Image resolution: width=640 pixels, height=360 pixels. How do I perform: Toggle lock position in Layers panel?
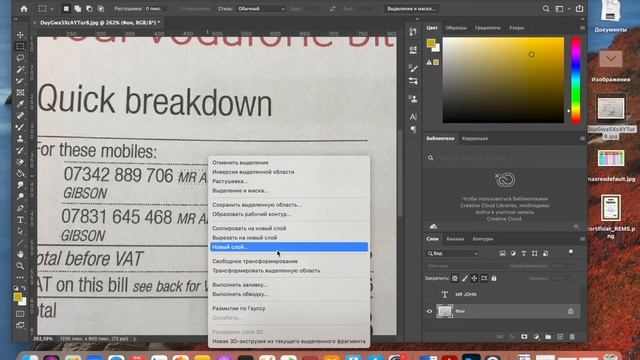click(474, 278)
